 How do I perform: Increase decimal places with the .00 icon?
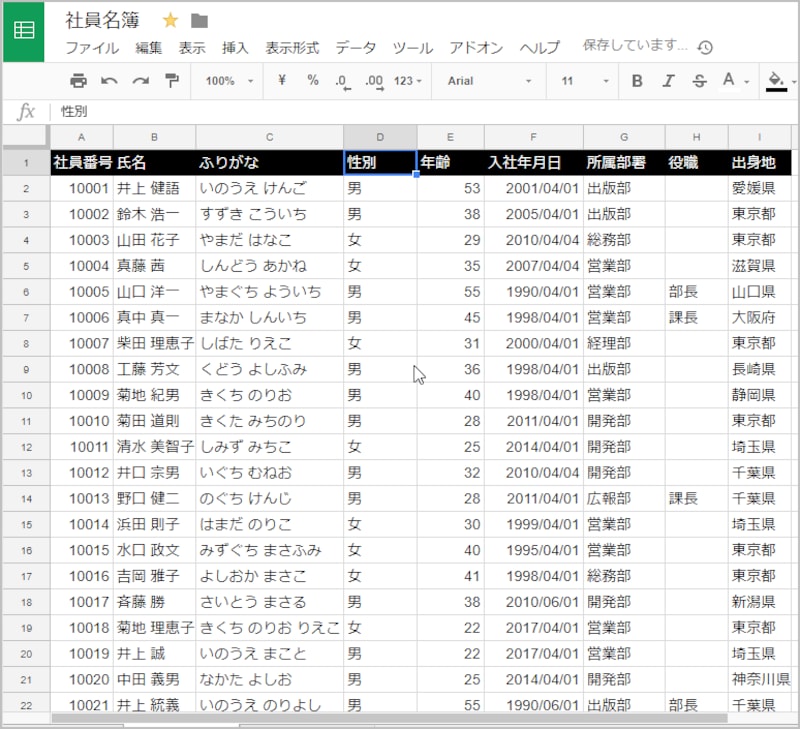click(x=372, y=81)
